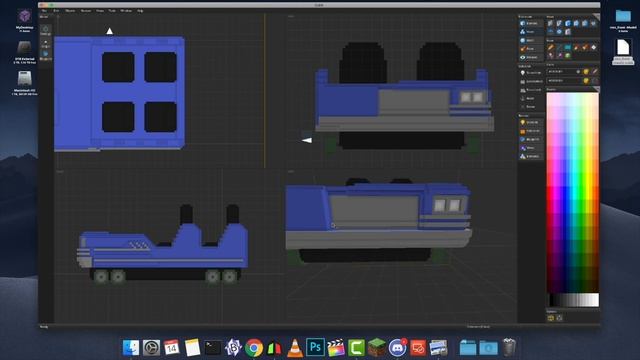Click the first icon in the top-right mode grid
Image resolution: width=640 pixels, height=360 pixels.
tap(551, 23)
